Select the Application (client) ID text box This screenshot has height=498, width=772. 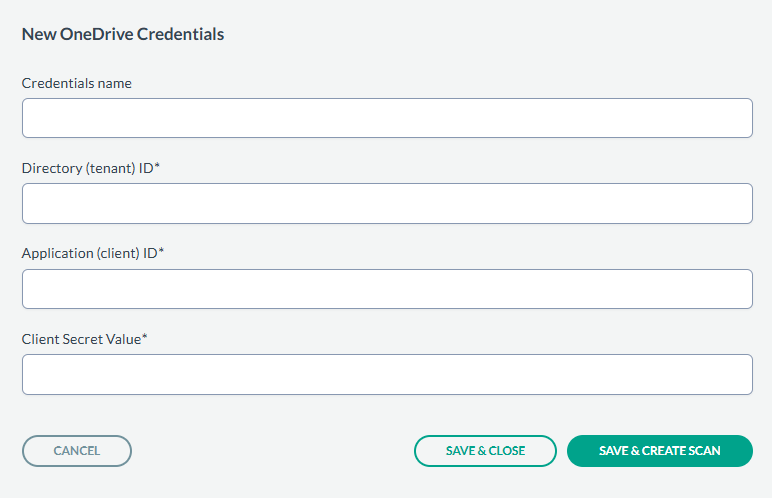[386, 289]
